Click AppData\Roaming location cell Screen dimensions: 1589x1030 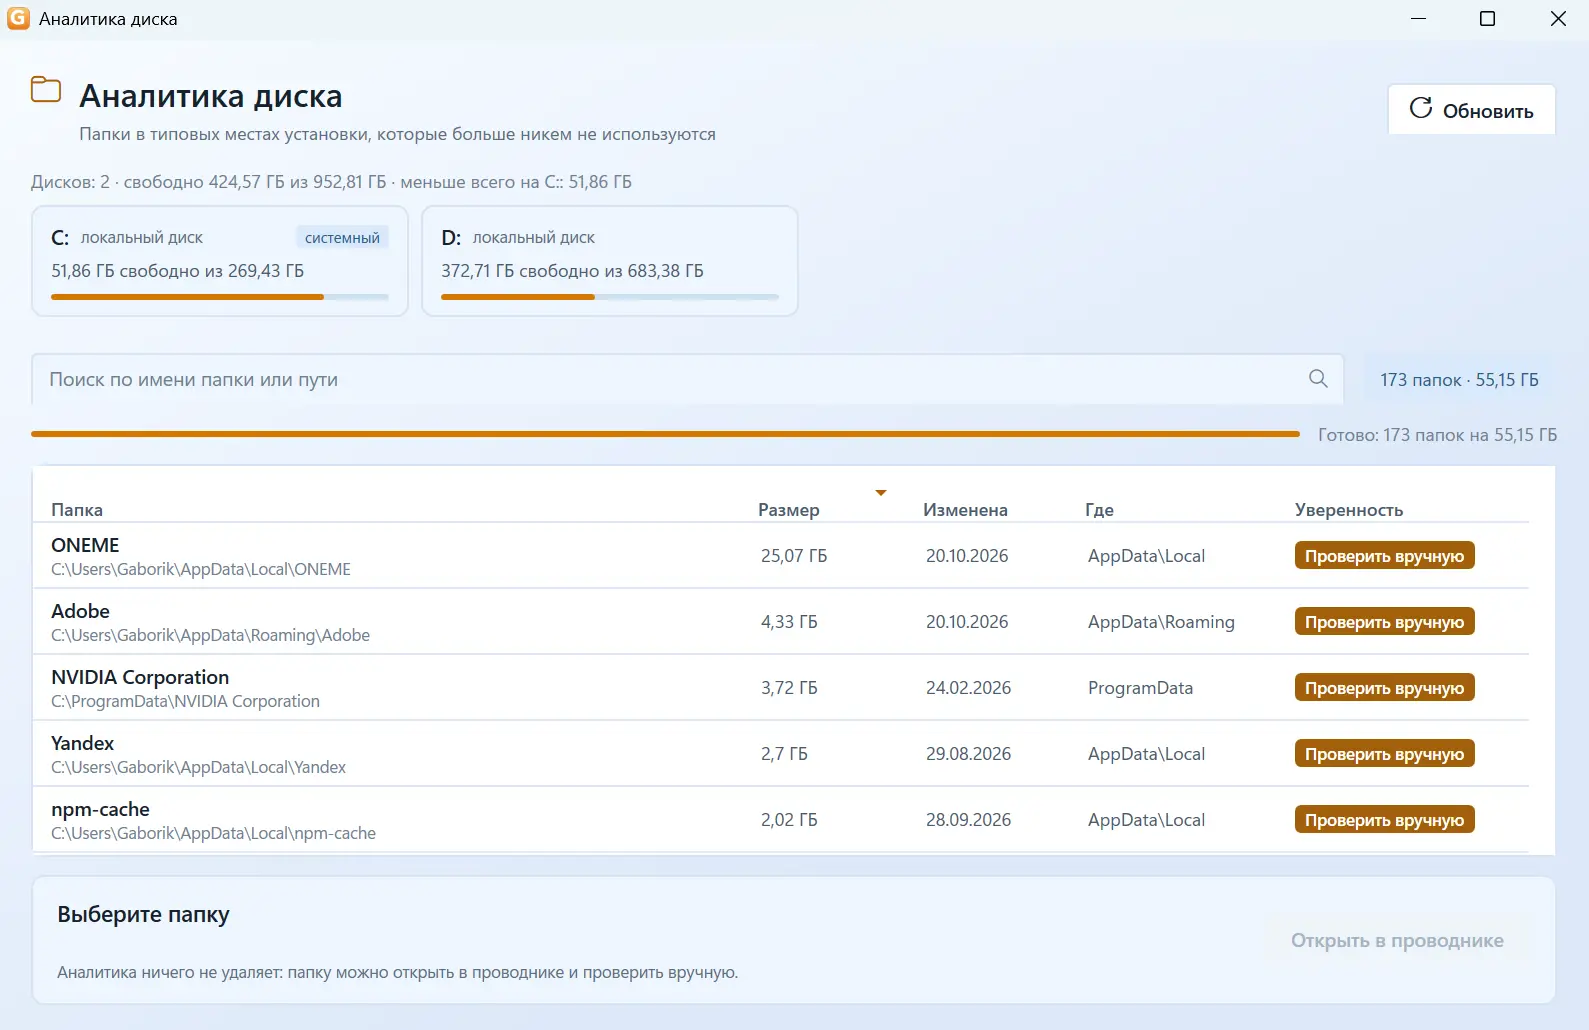tap(1161, 622)
